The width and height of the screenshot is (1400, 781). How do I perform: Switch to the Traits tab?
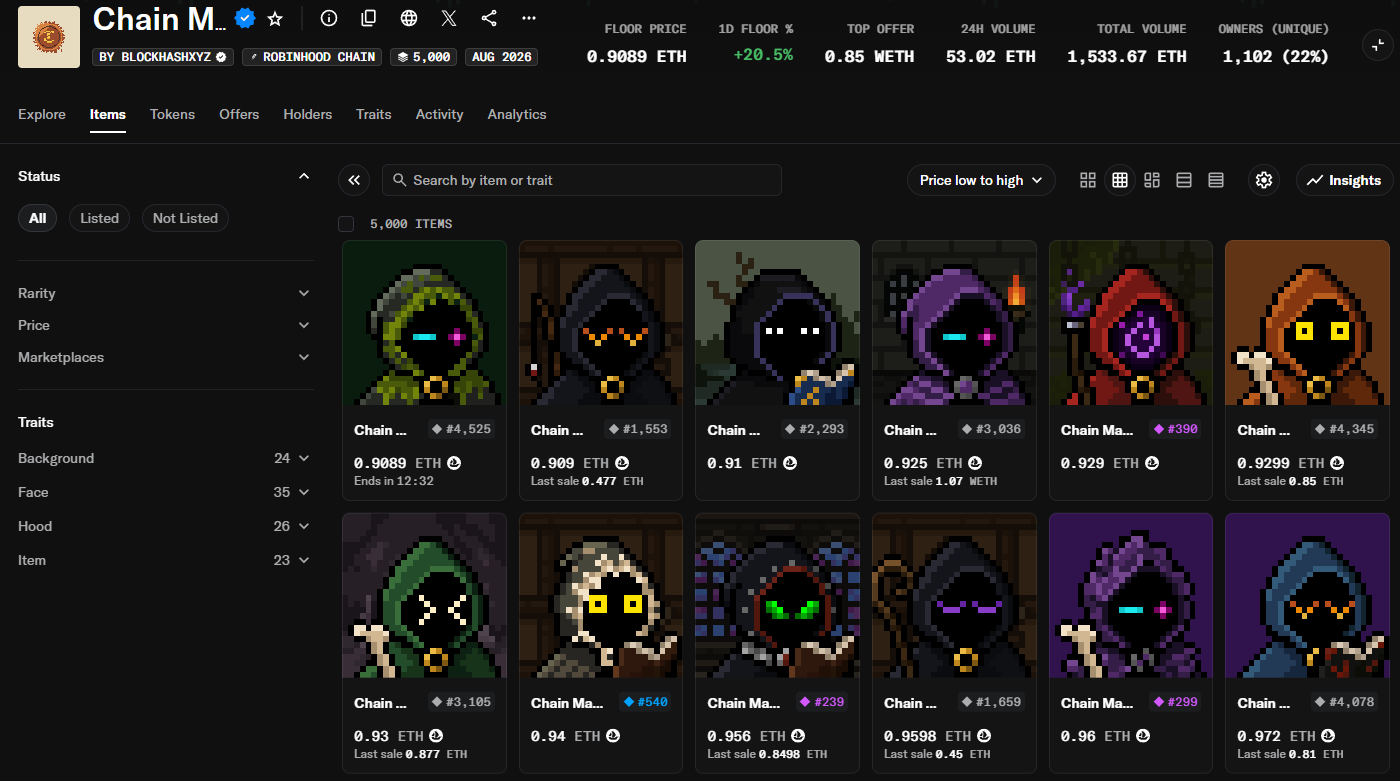click(374, 114)
